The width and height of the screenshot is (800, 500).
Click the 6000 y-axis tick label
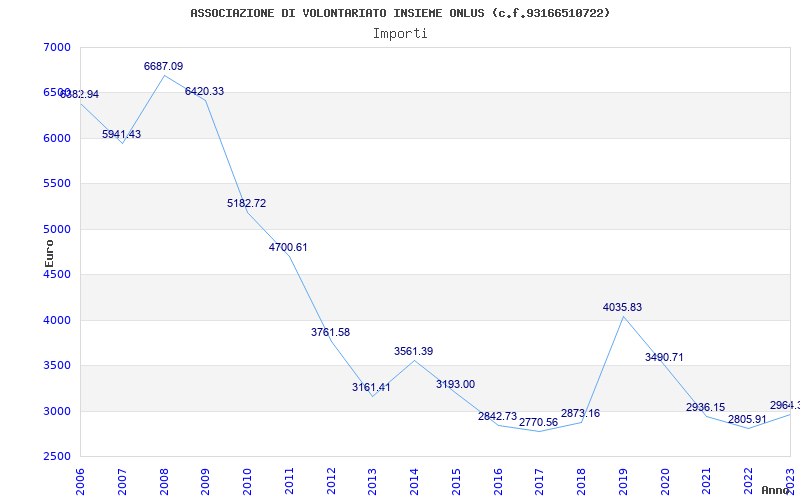click(x=55, y=138)
